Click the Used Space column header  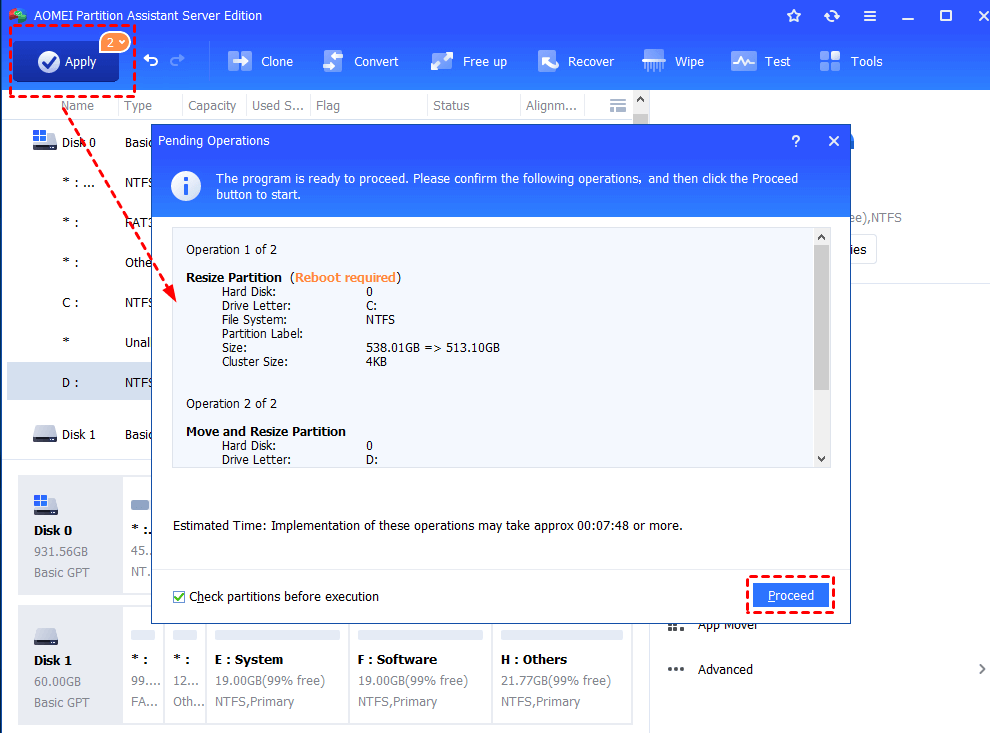tap(277, 105)
